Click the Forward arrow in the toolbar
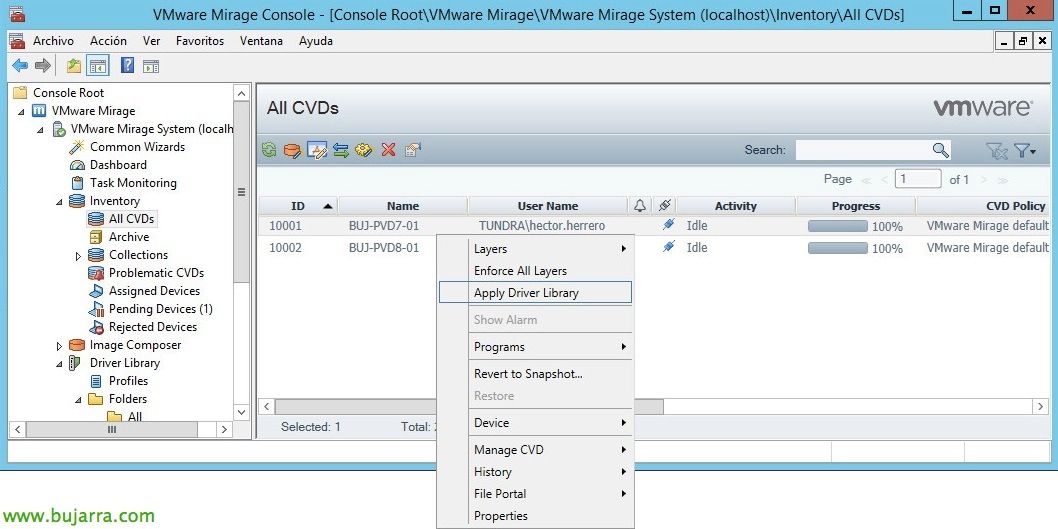This screenshot has width=1058, height=529. coord(43,65)
